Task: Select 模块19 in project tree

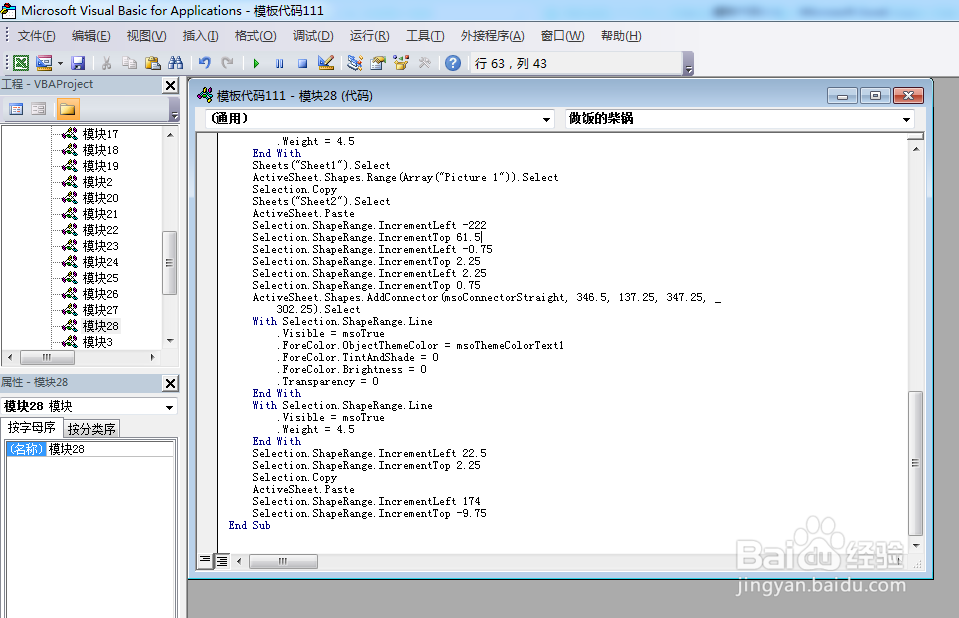Action: click(x=100, y=166)
